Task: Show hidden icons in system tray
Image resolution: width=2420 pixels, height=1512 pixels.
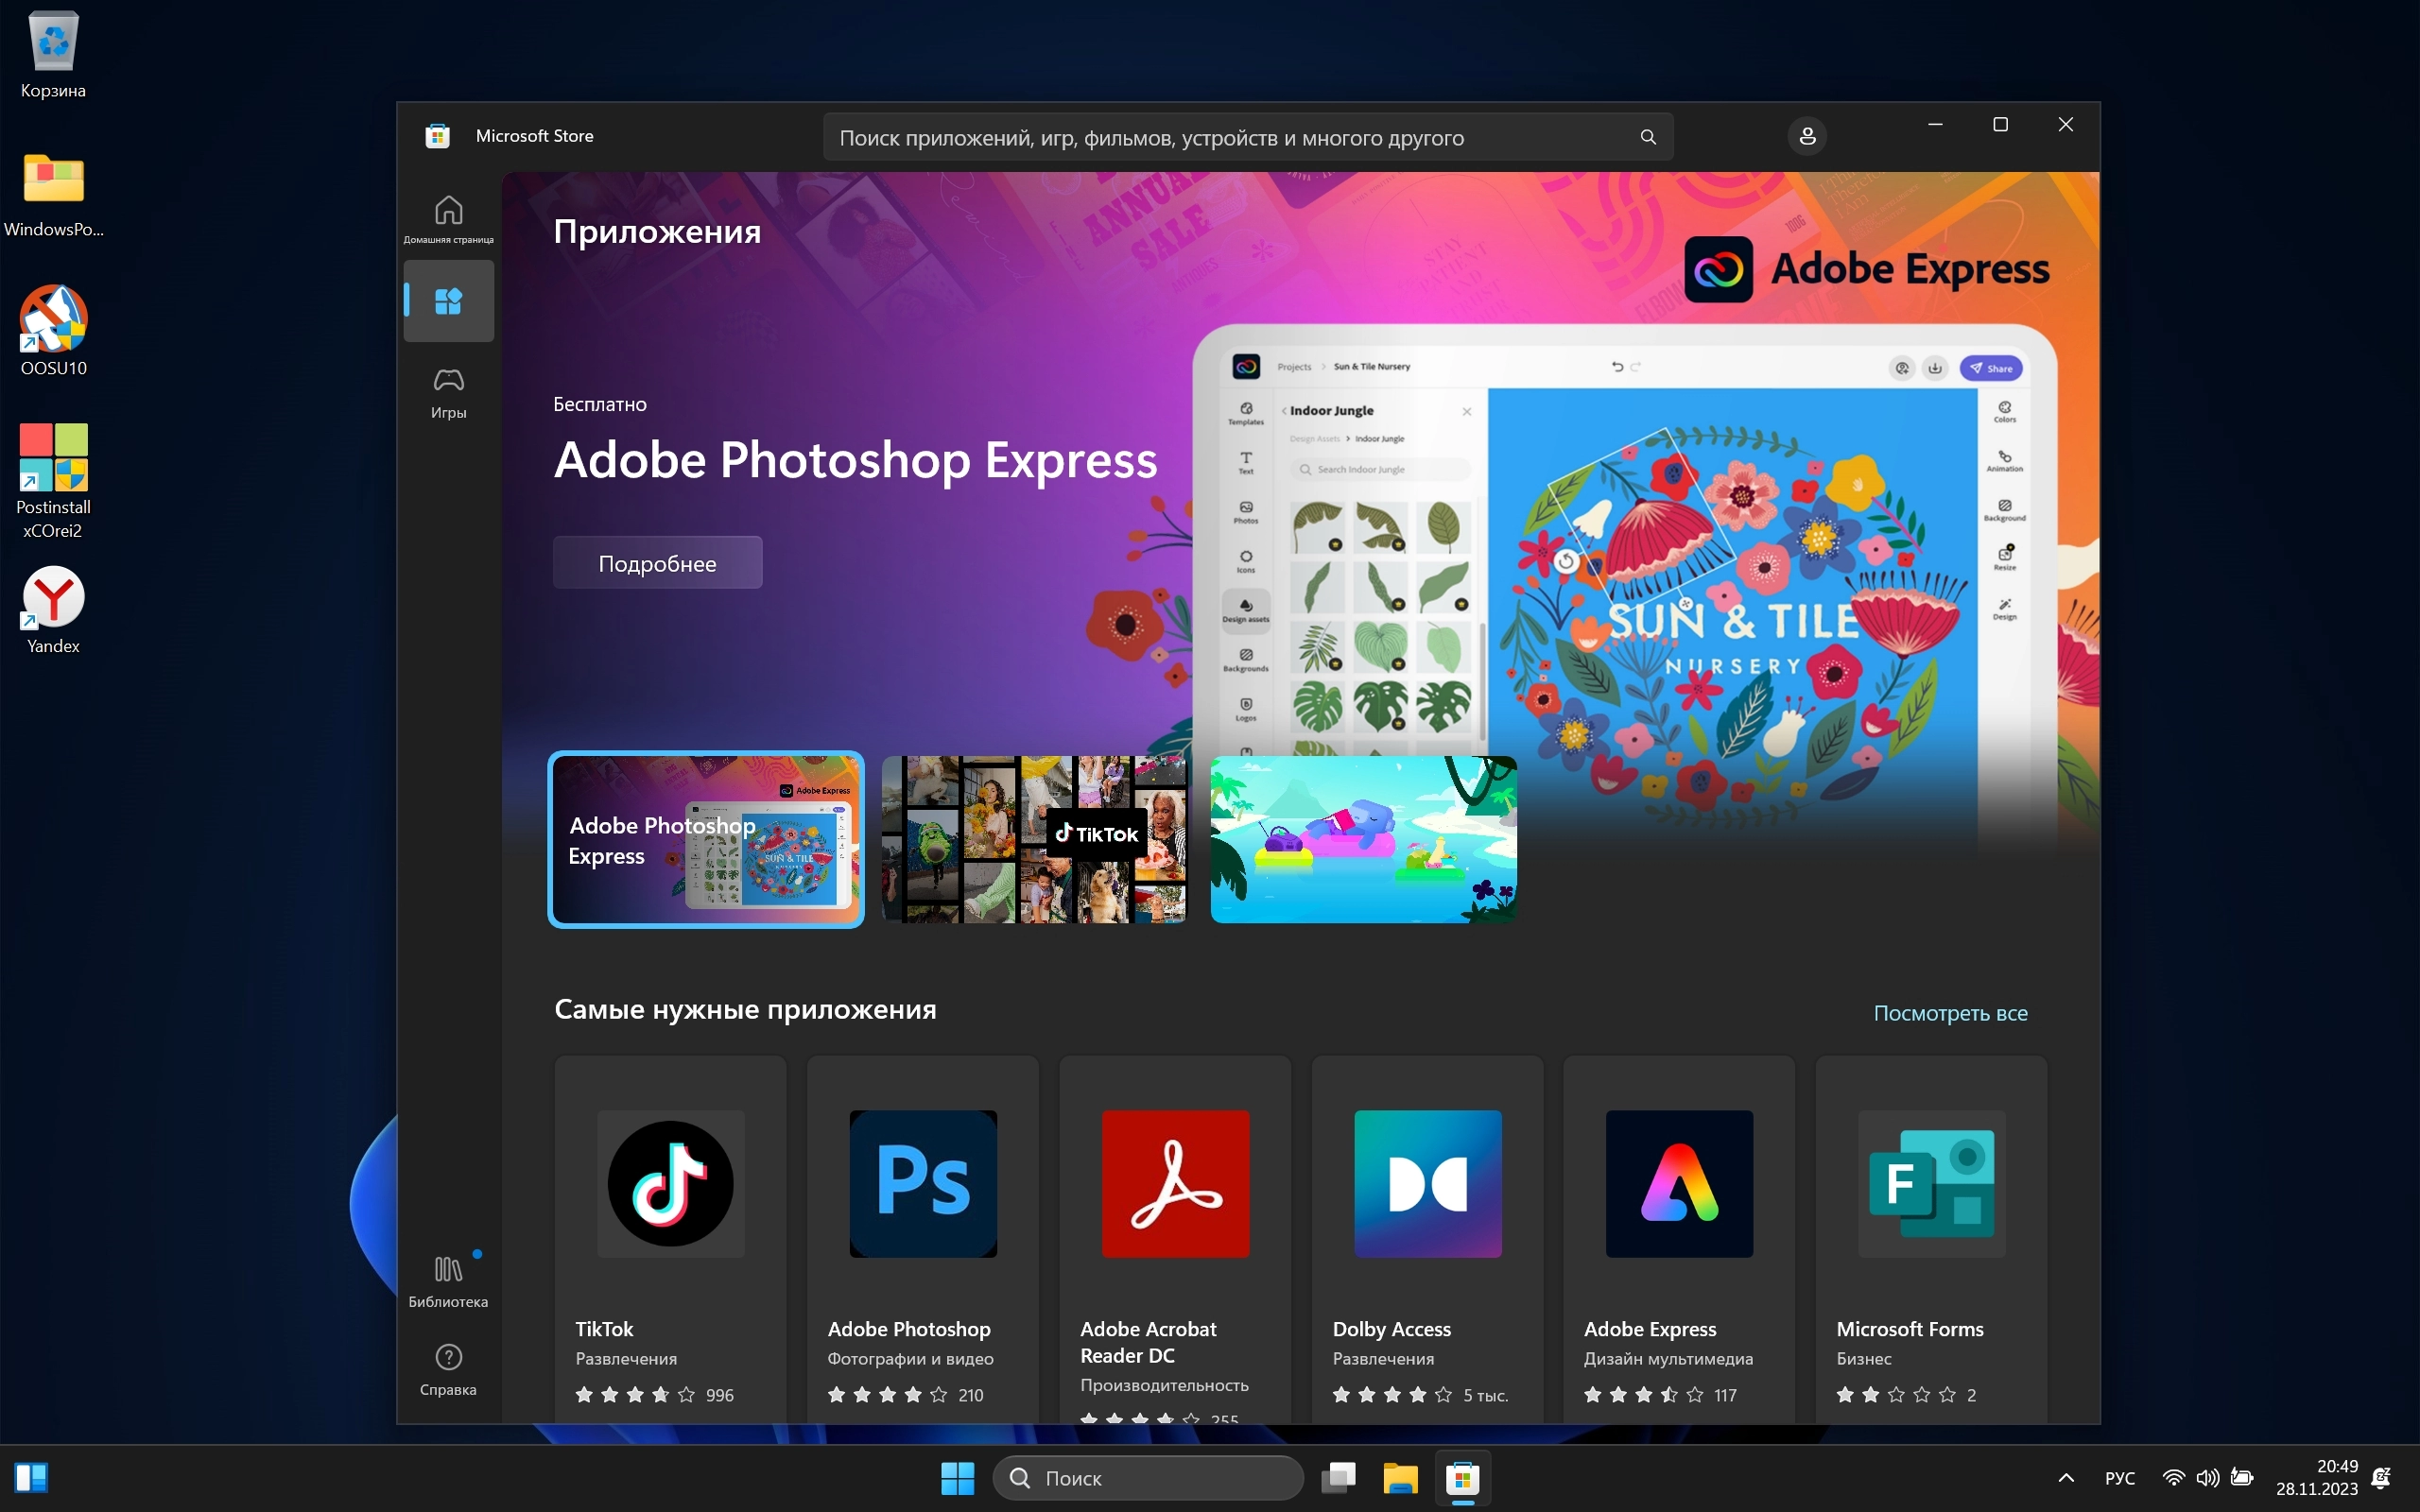Action: pyautogui.click(x=2066, y=1478)
